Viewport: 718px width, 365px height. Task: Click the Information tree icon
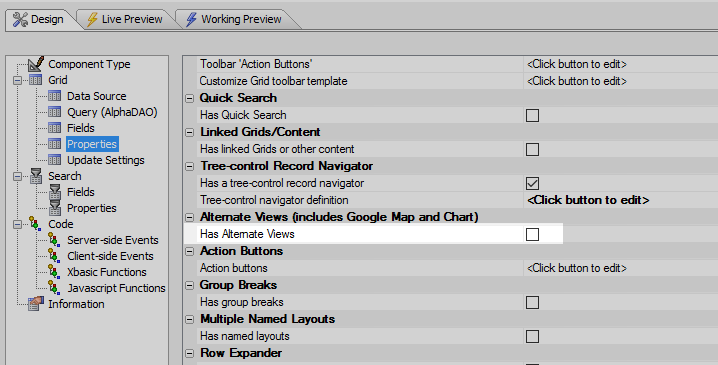pos(36,304)
